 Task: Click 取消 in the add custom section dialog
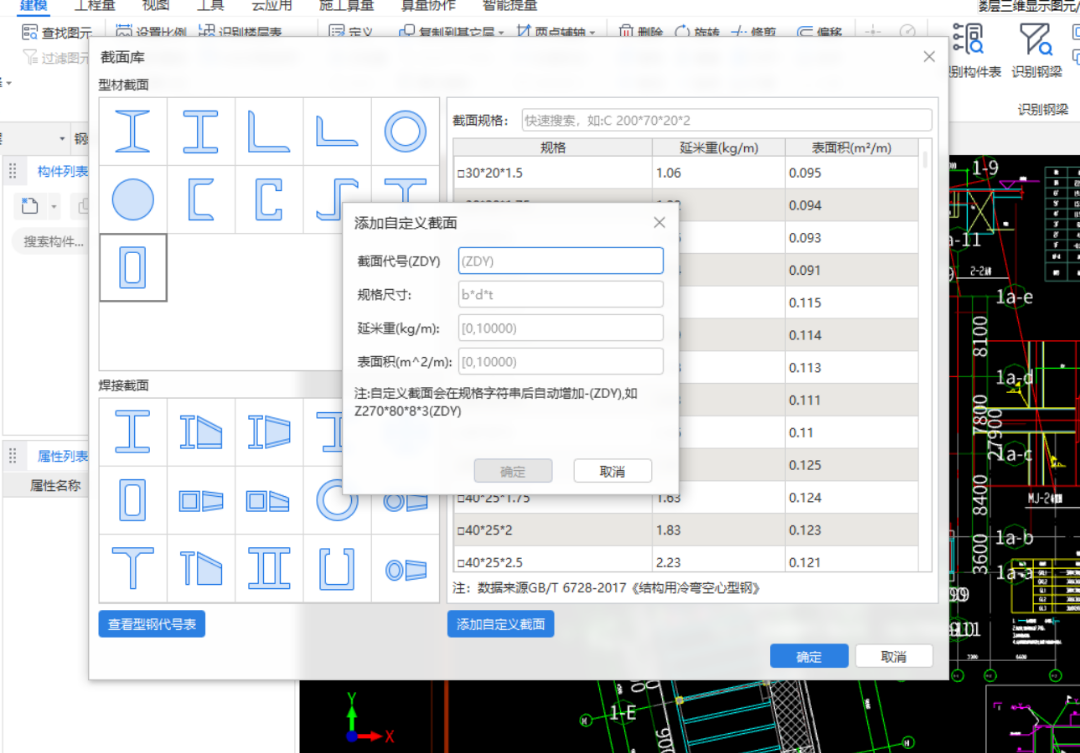pos(612,471)
